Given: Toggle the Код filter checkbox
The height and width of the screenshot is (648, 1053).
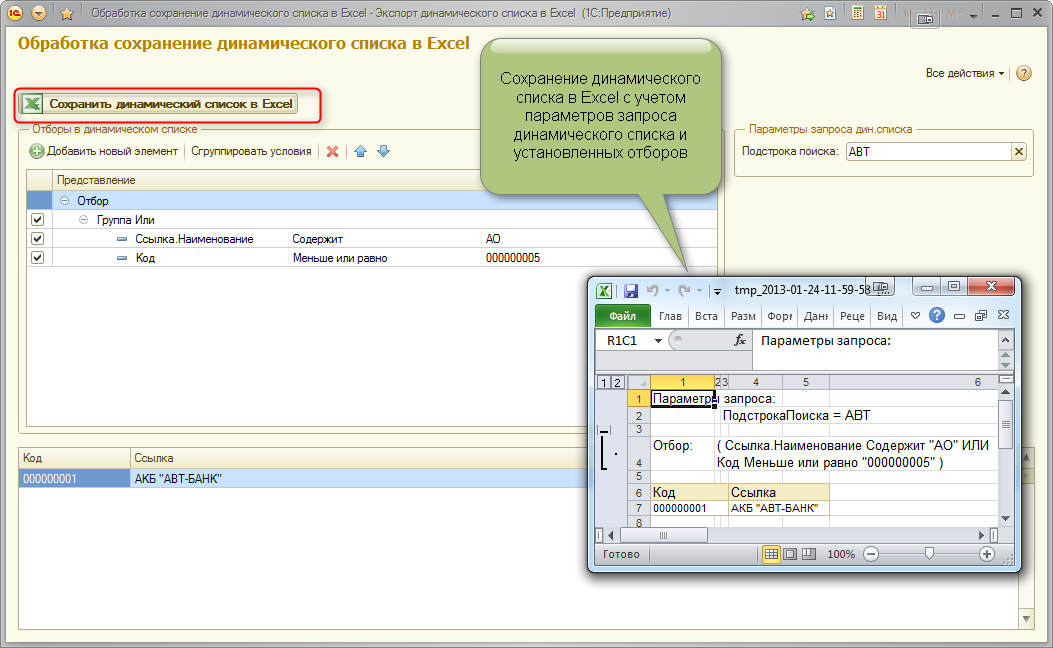Looking at the screenshot, I should point(38,258).
